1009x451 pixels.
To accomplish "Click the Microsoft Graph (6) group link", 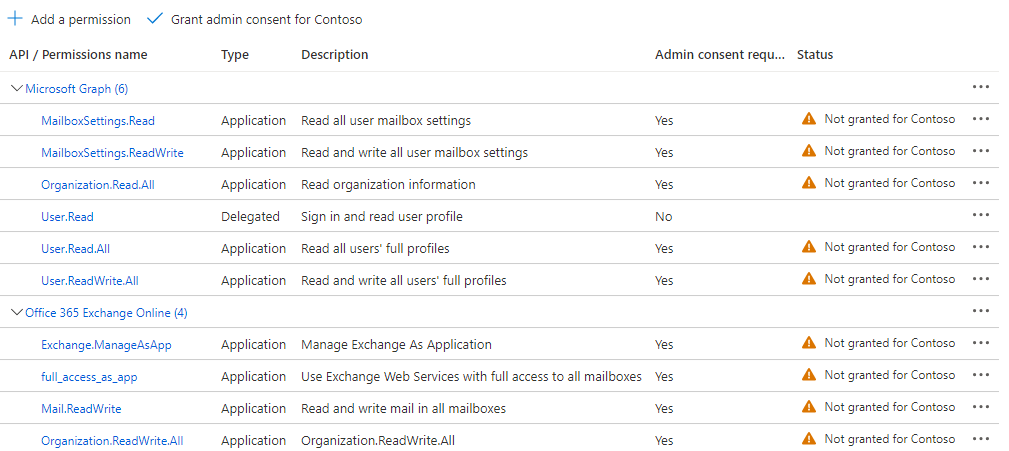I will (x=76, y=88).
